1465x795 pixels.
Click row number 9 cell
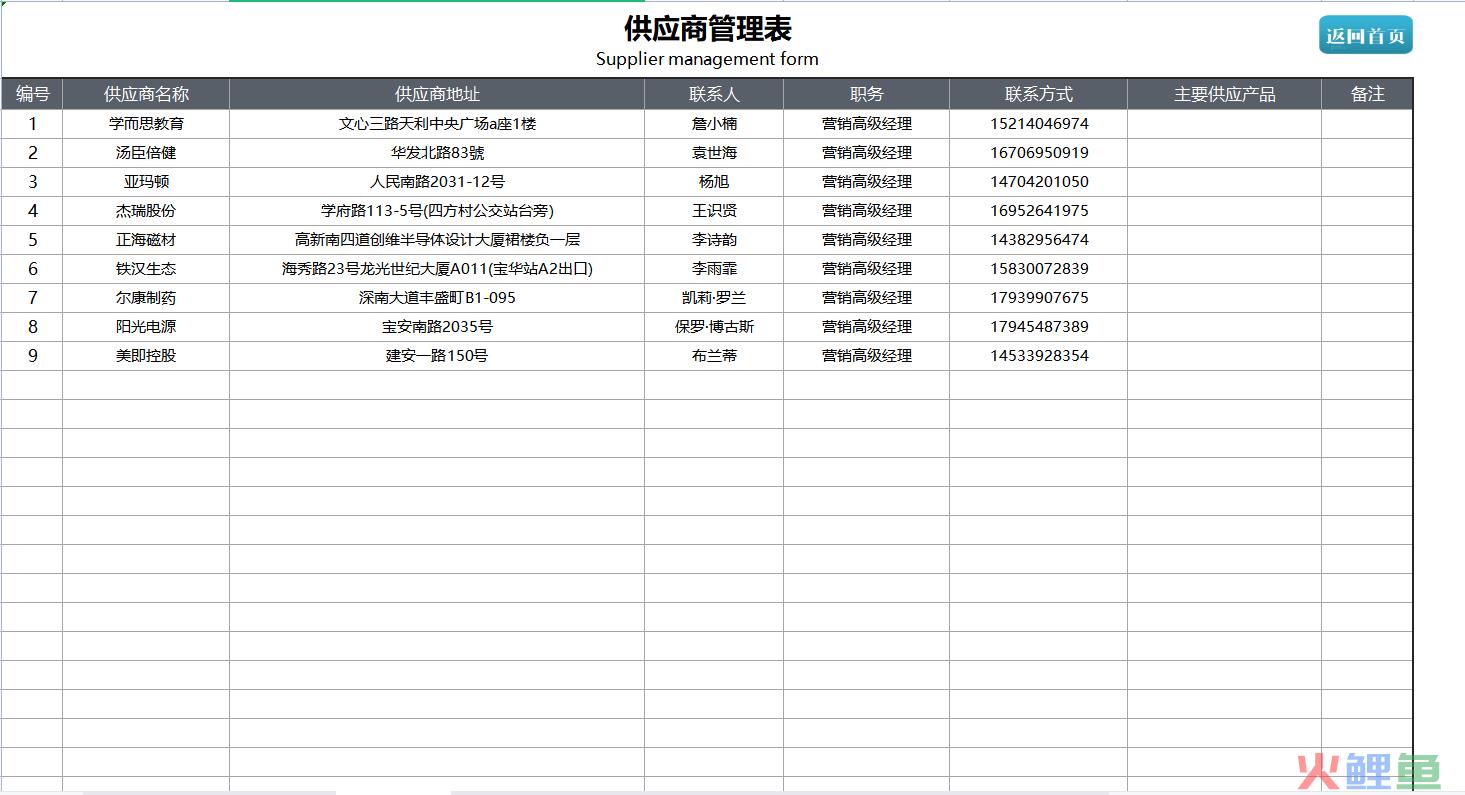tap(32, 356)
